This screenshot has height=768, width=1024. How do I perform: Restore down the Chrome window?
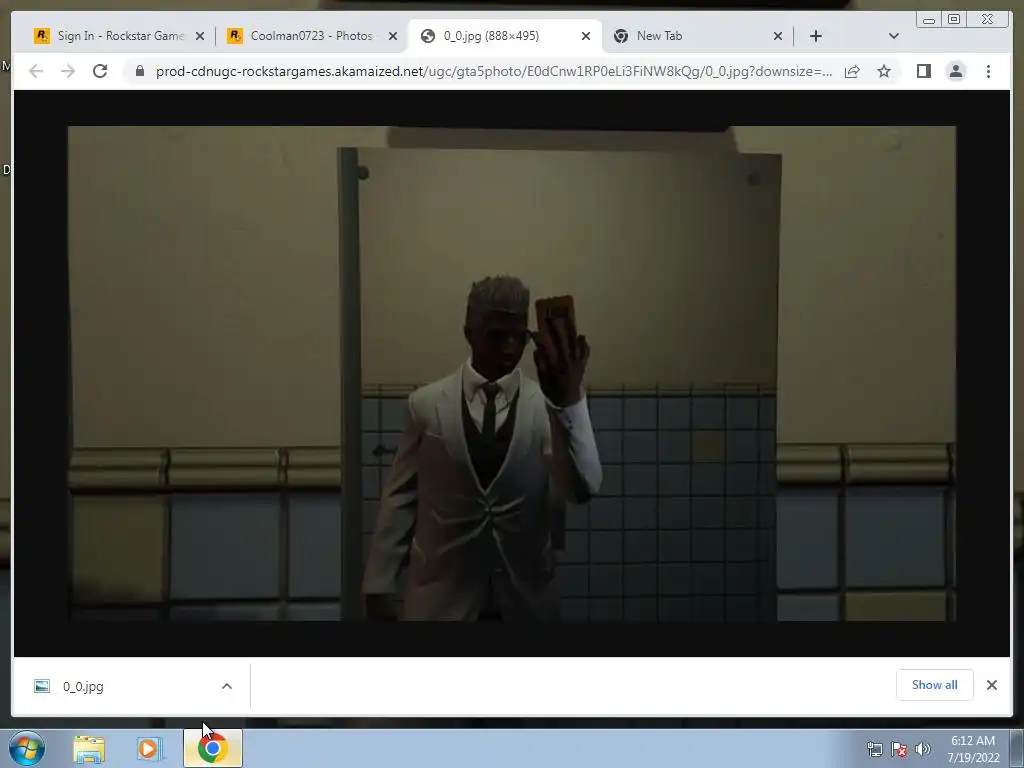(954, 20)
